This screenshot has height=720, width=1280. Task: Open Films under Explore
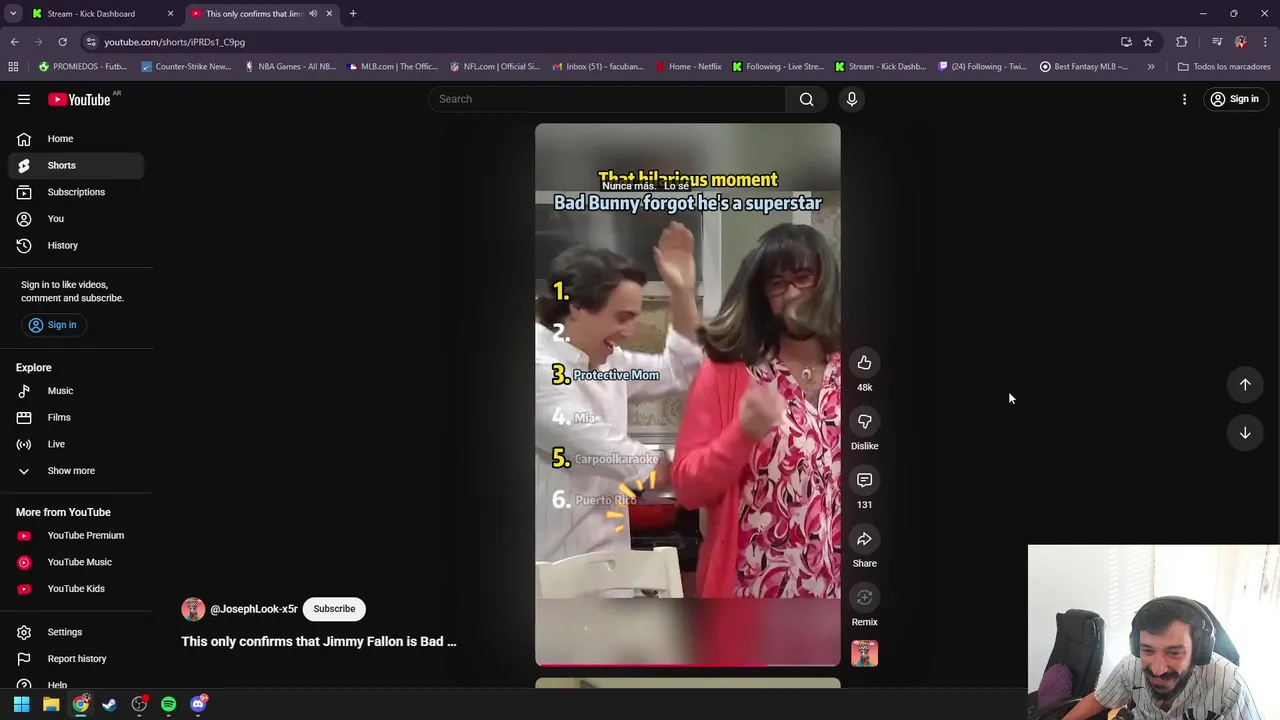[76, 417]
